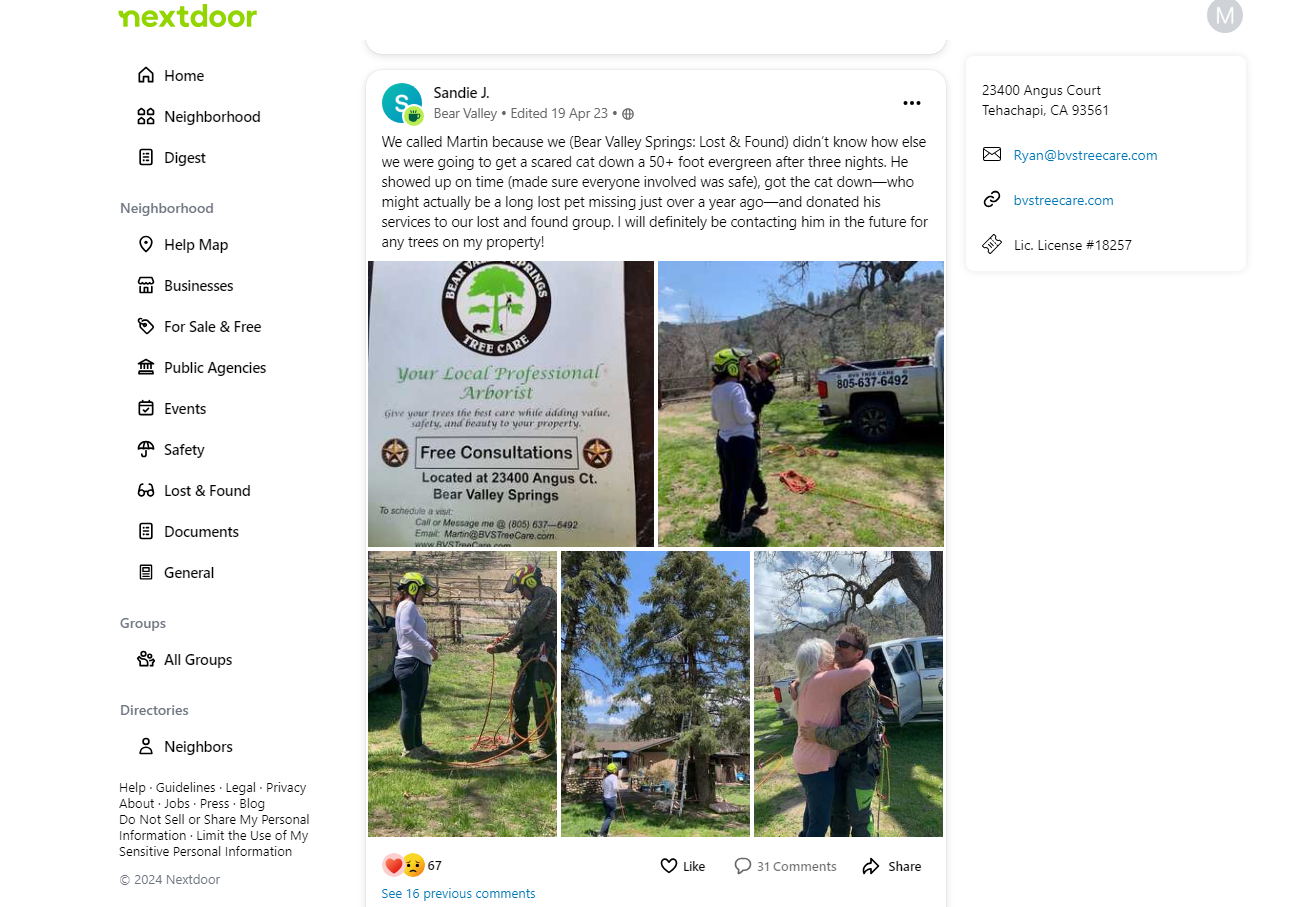Select the Businesses storefront icon
1293x907 pixels.
(146, 285)
